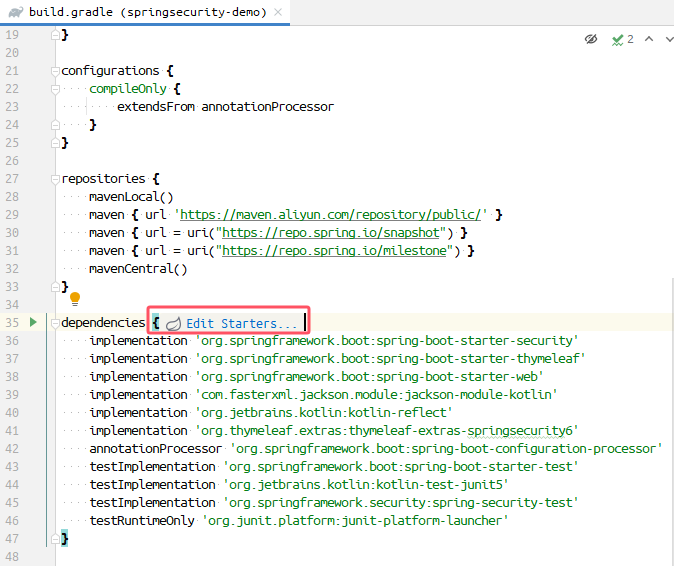The width and height of the screenshot is (674, 566).
Task: Click the compileOnly keyword
Action: click(128, 89)
